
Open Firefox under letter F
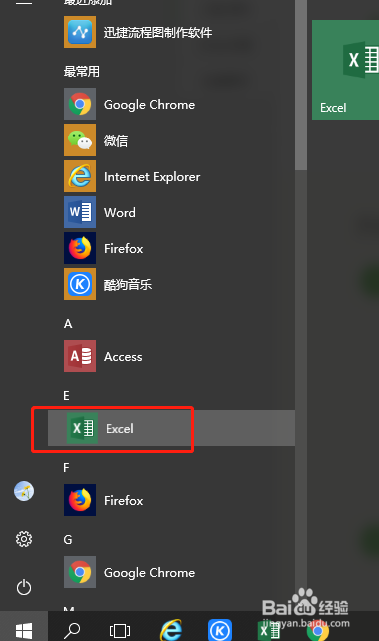[171, 500]
